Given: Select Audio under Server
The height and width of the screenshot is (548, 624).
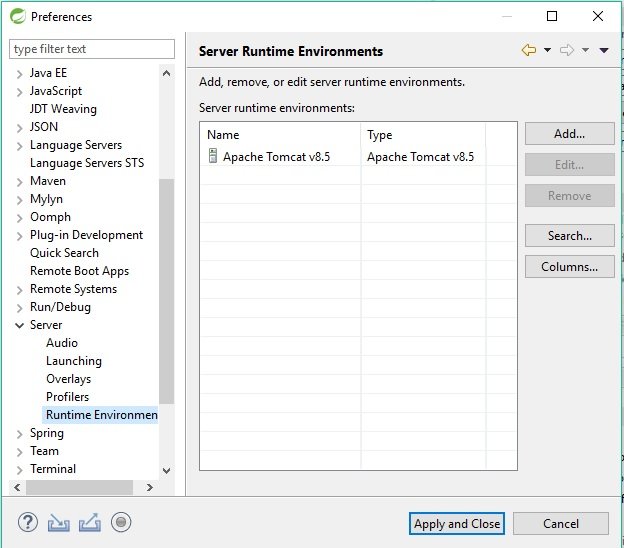Looking at the screenshot, I should tap(62, 343).
